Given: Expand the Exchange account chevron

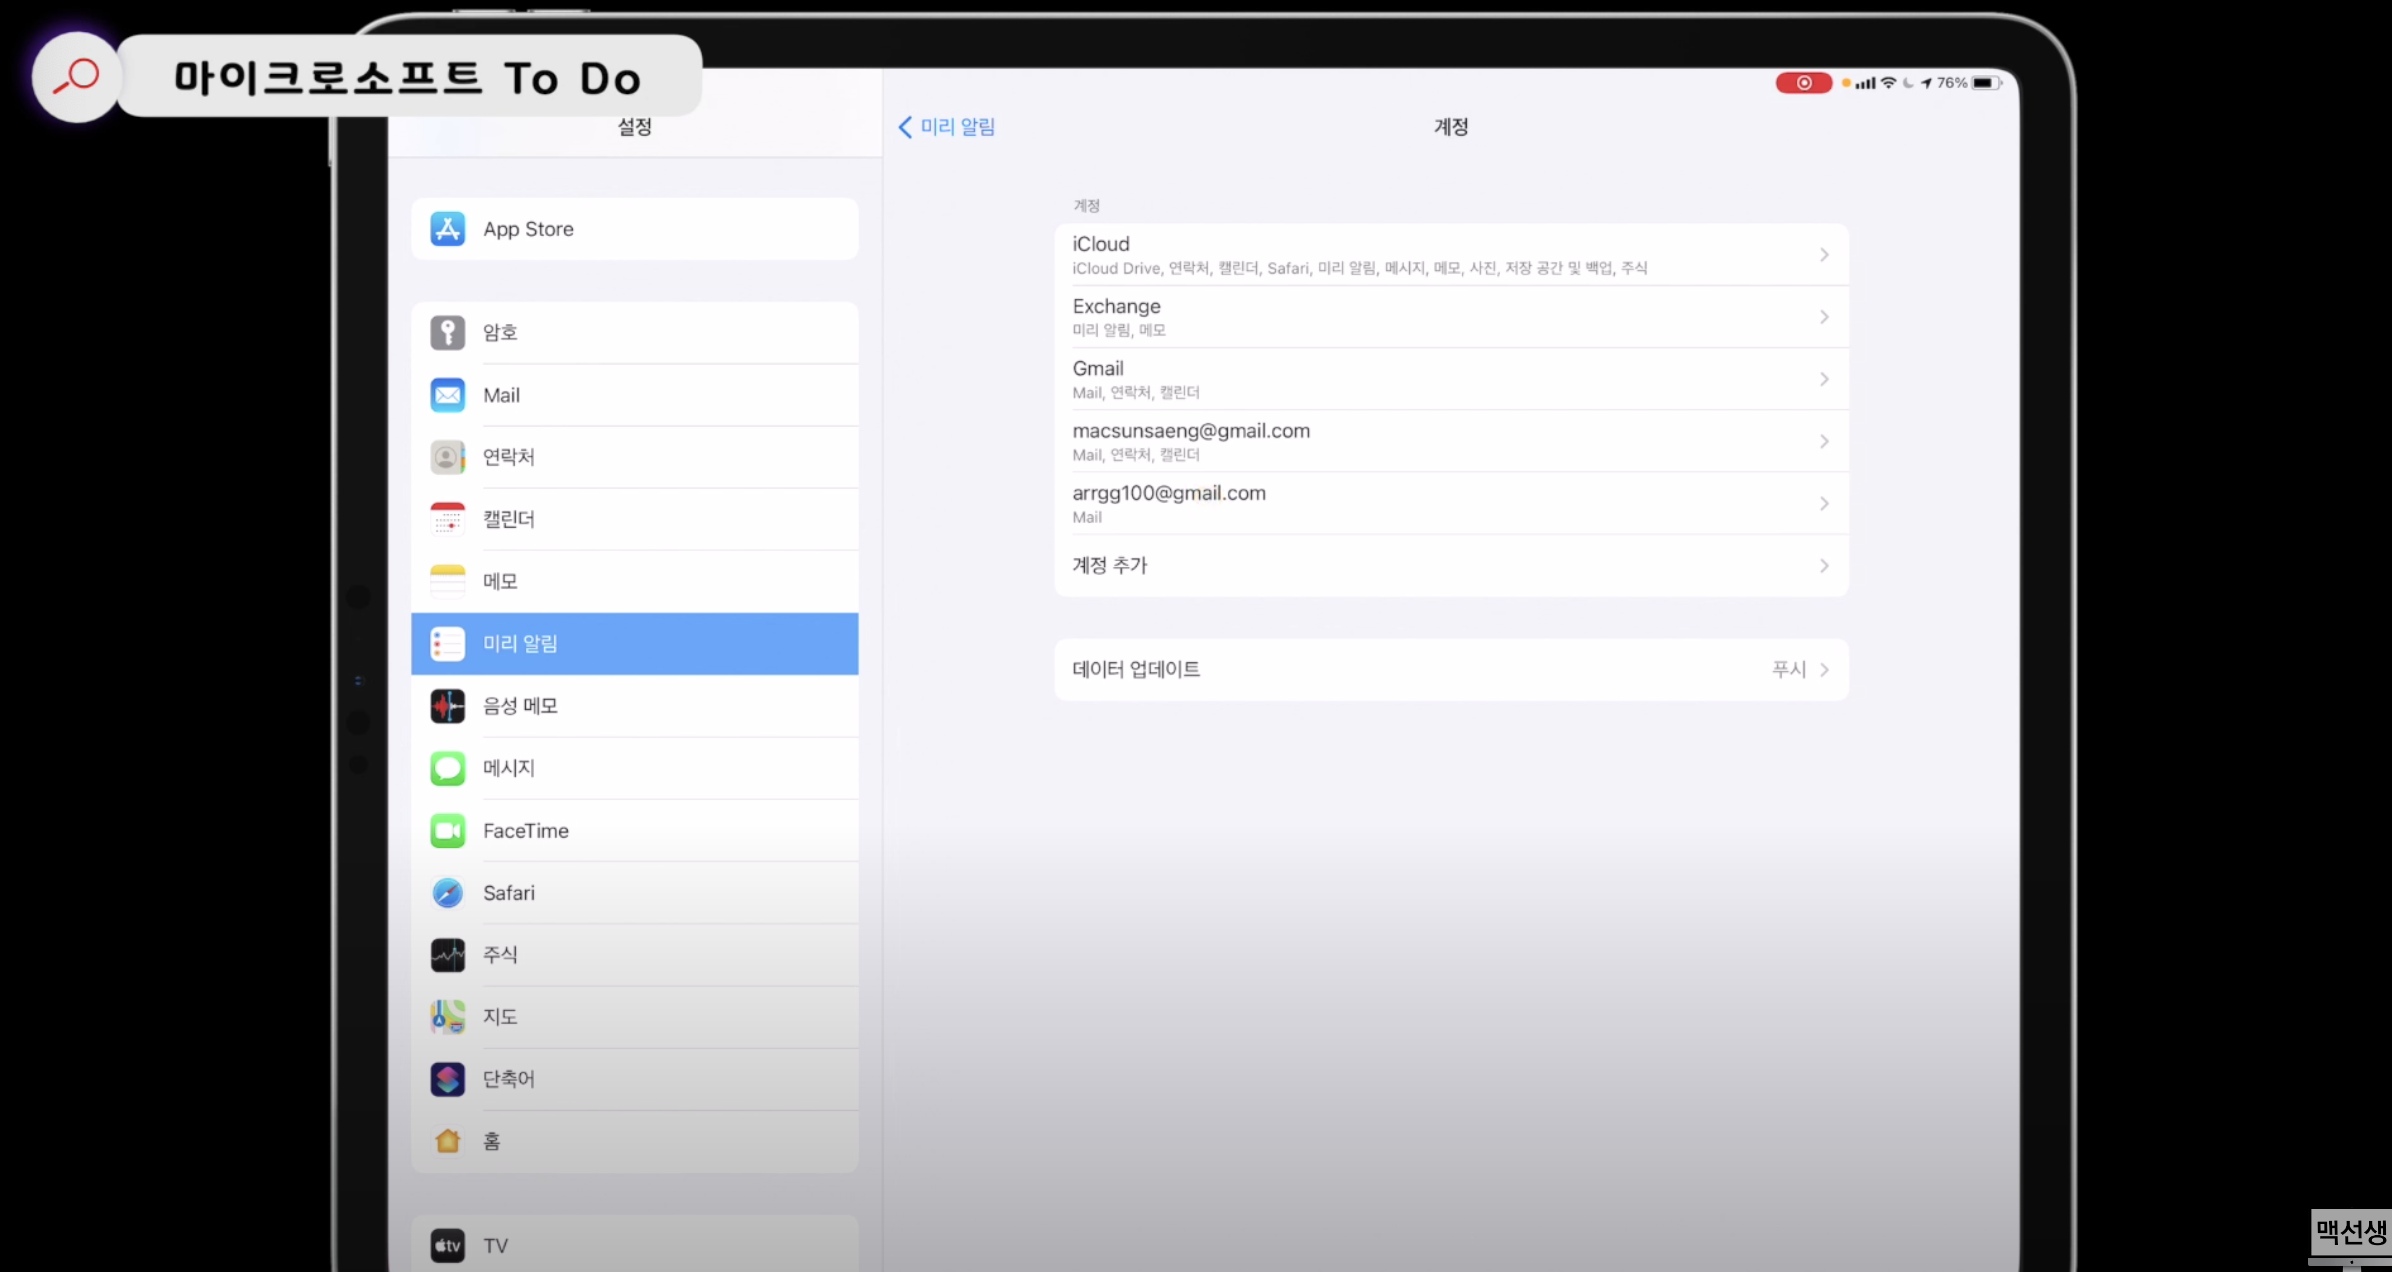Looking at the screenshot, I should [1823, 317].
